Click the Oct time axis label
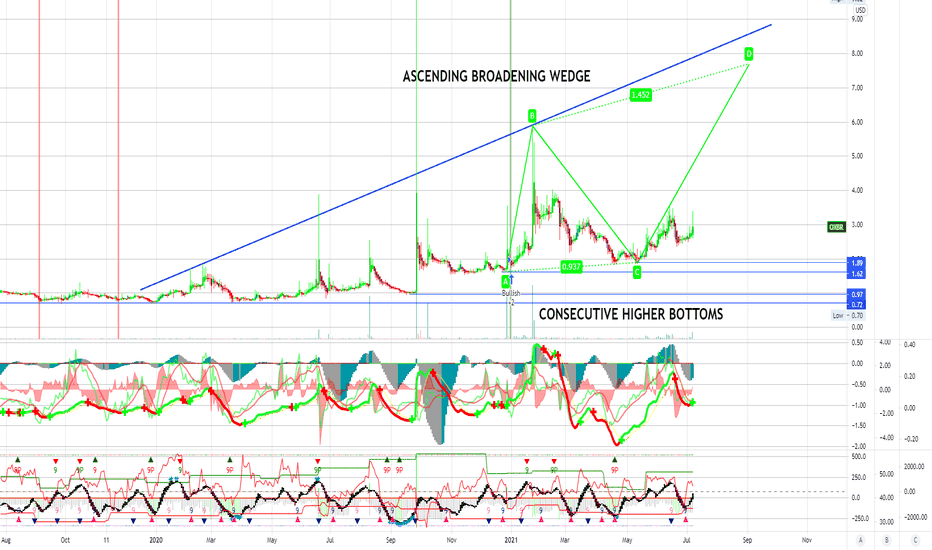This screenshot has height=550, width=932. 65,540
